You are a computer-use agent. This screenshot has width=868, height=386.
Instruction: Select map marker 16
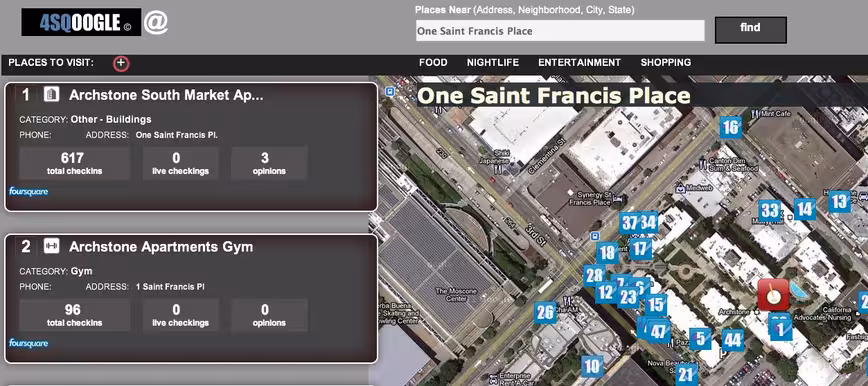tap(731, 127)
